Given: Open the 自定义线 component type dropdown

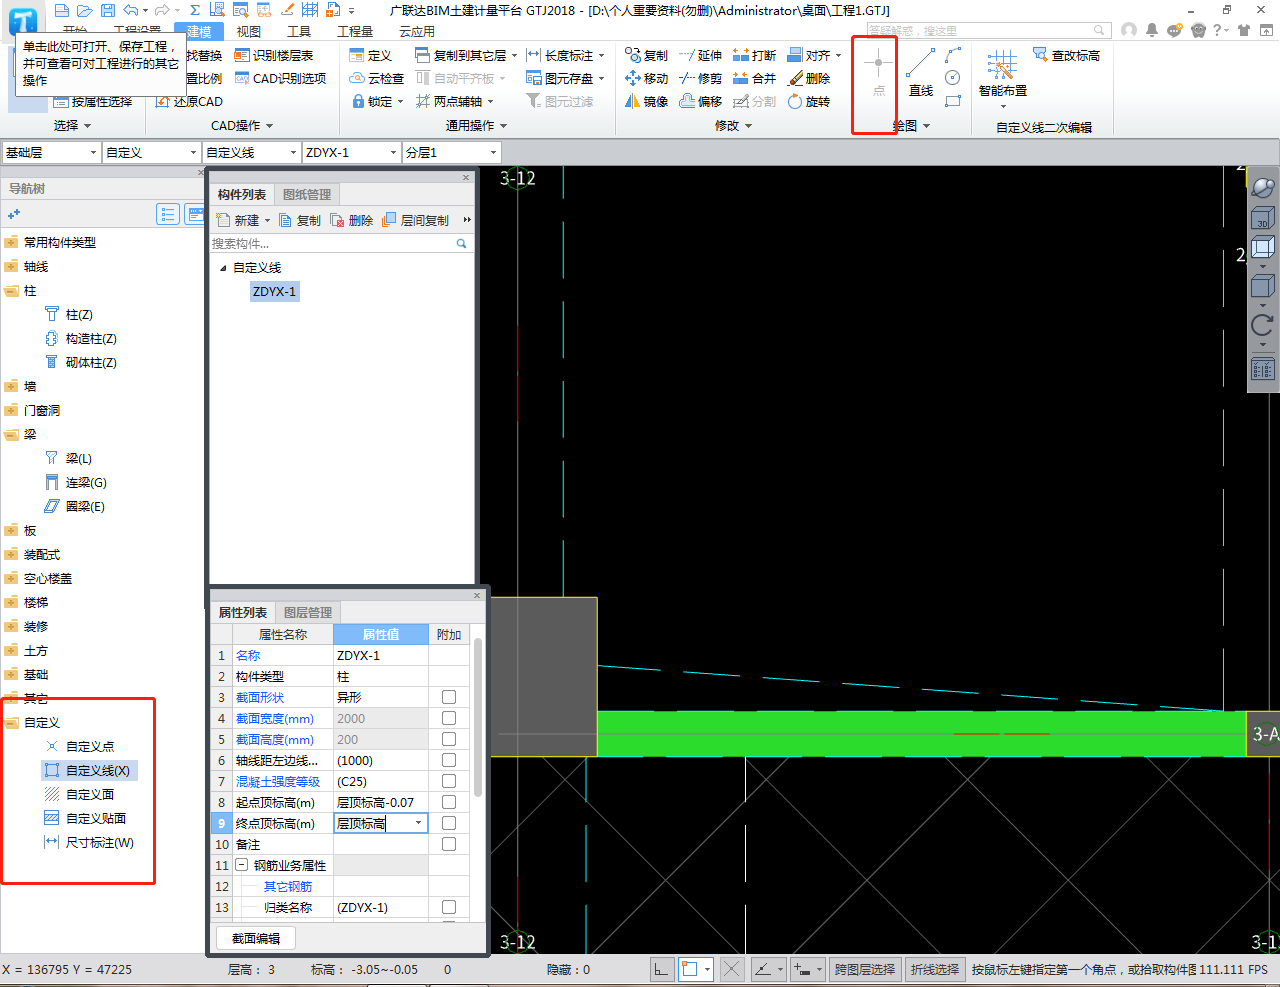Looking at the screenshot, I should pos(251,152).
